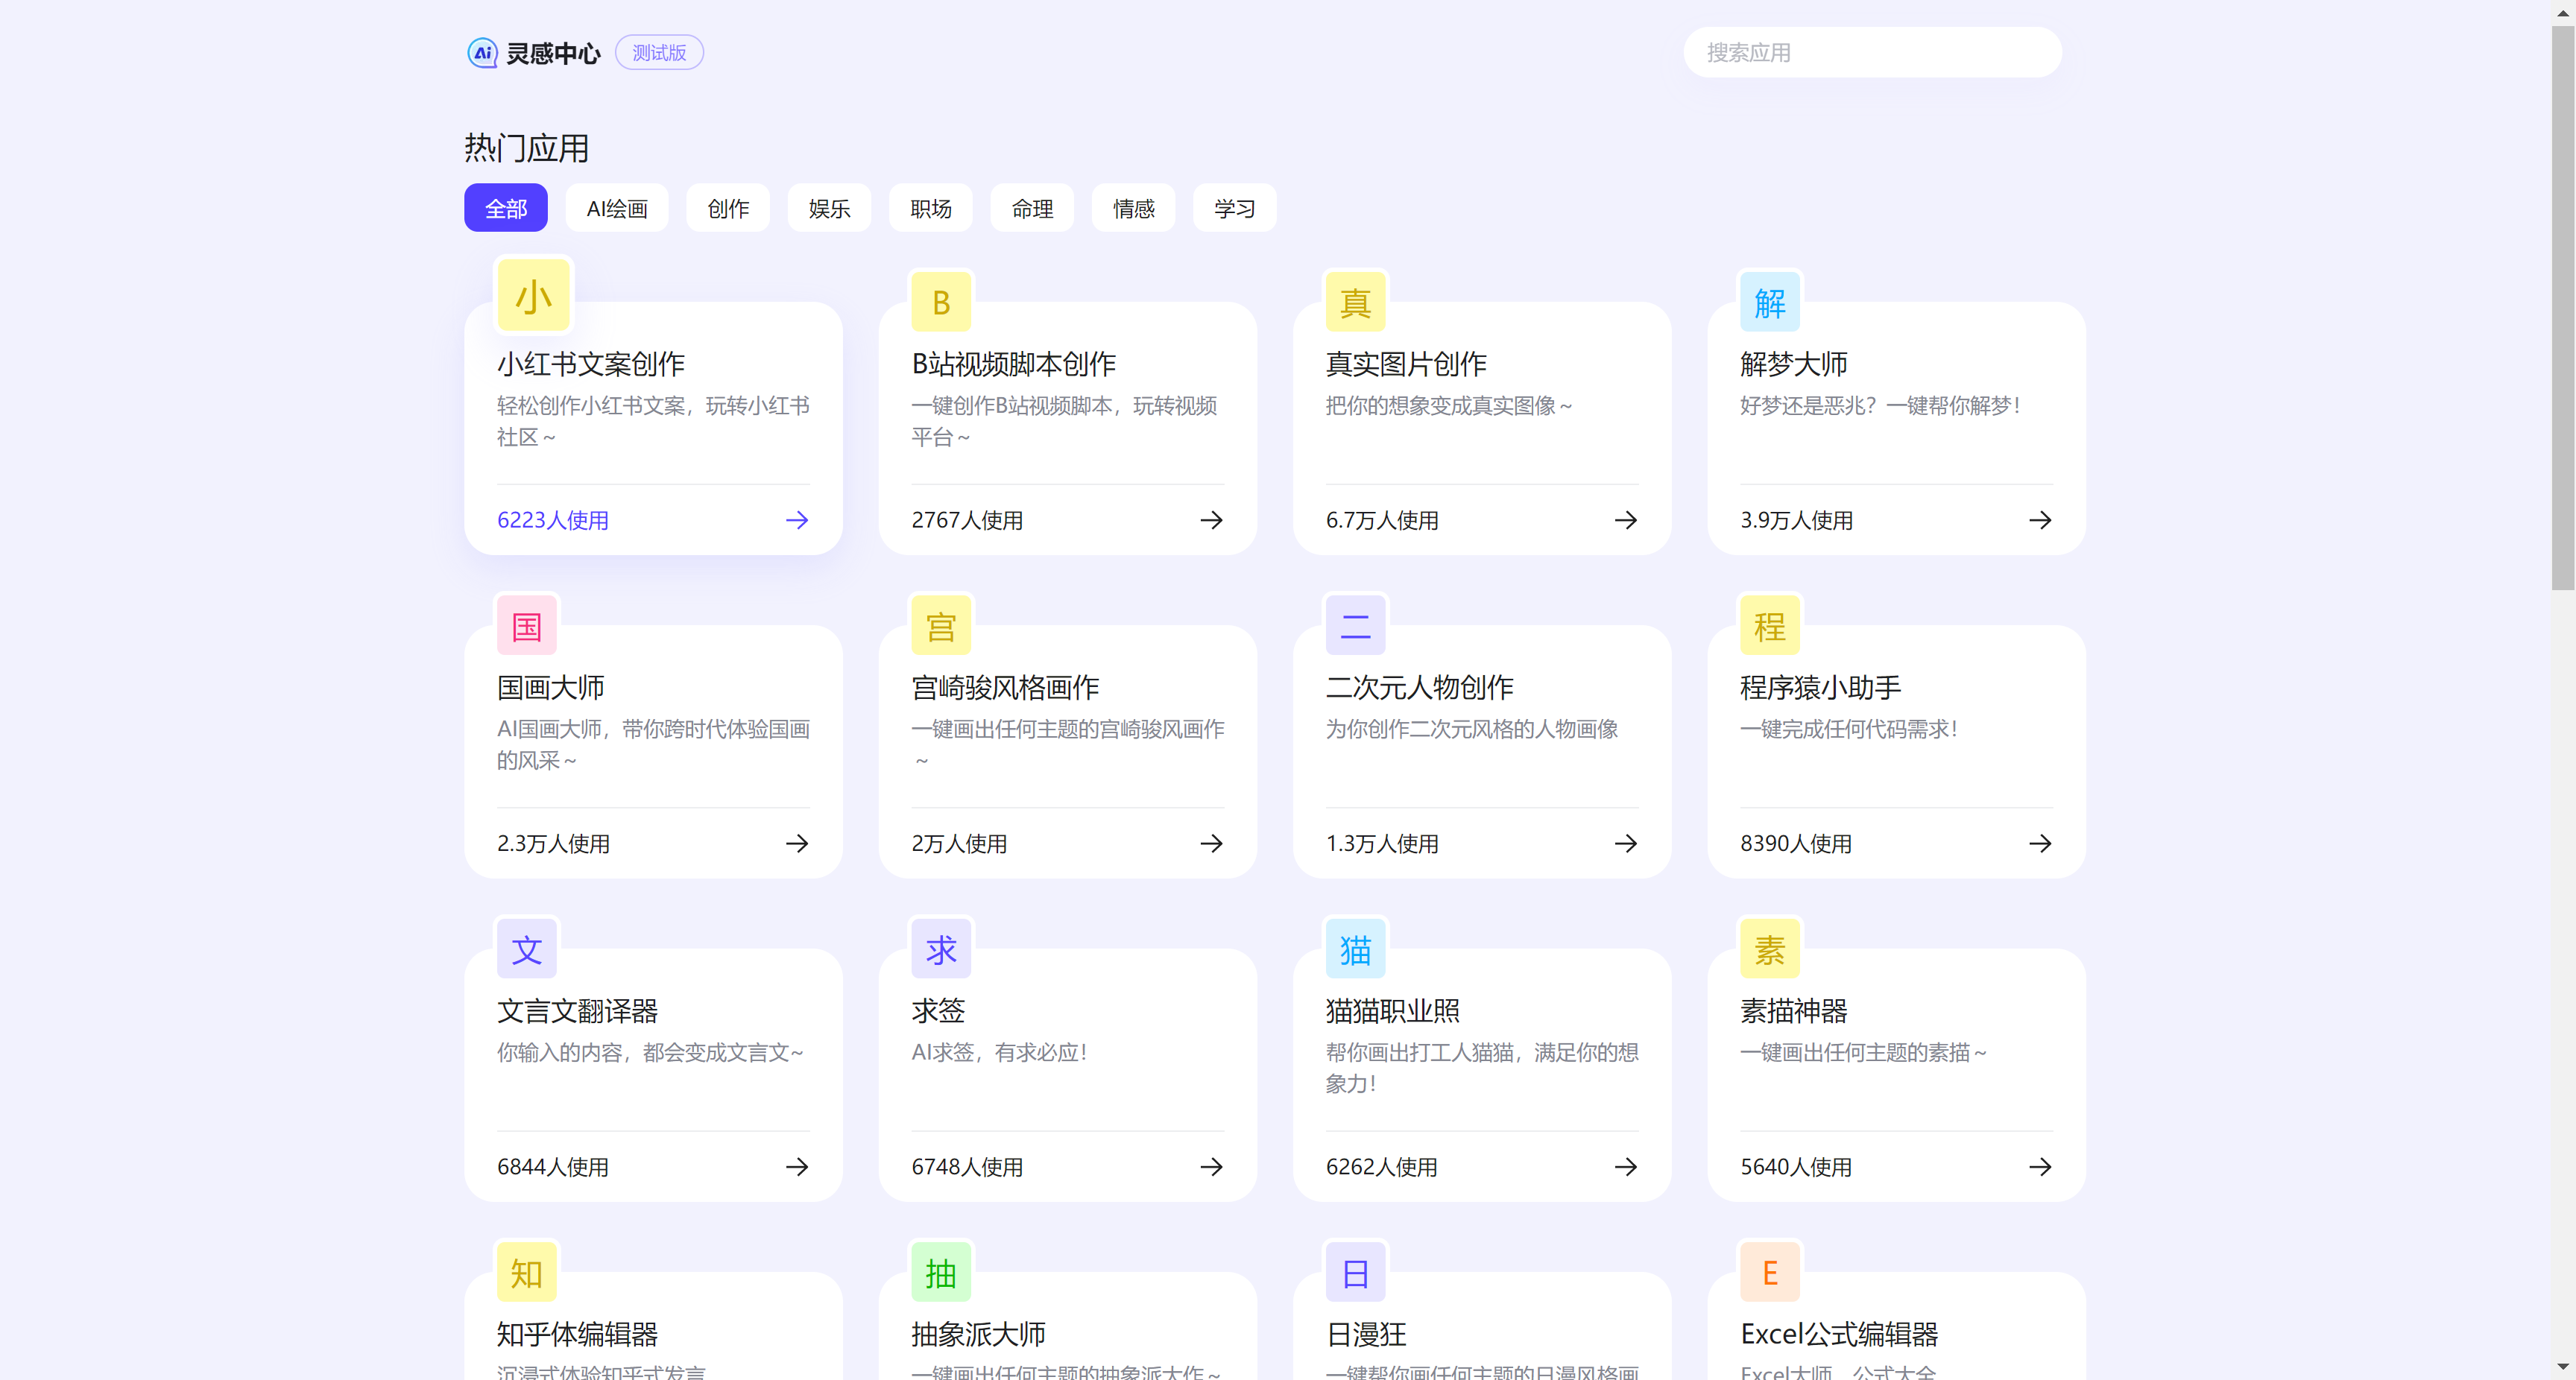The height and width of the screenshot is (1380, 2576).
Task: Open the 抽象派大师 title link
Action: click(x=978, y=1334)
